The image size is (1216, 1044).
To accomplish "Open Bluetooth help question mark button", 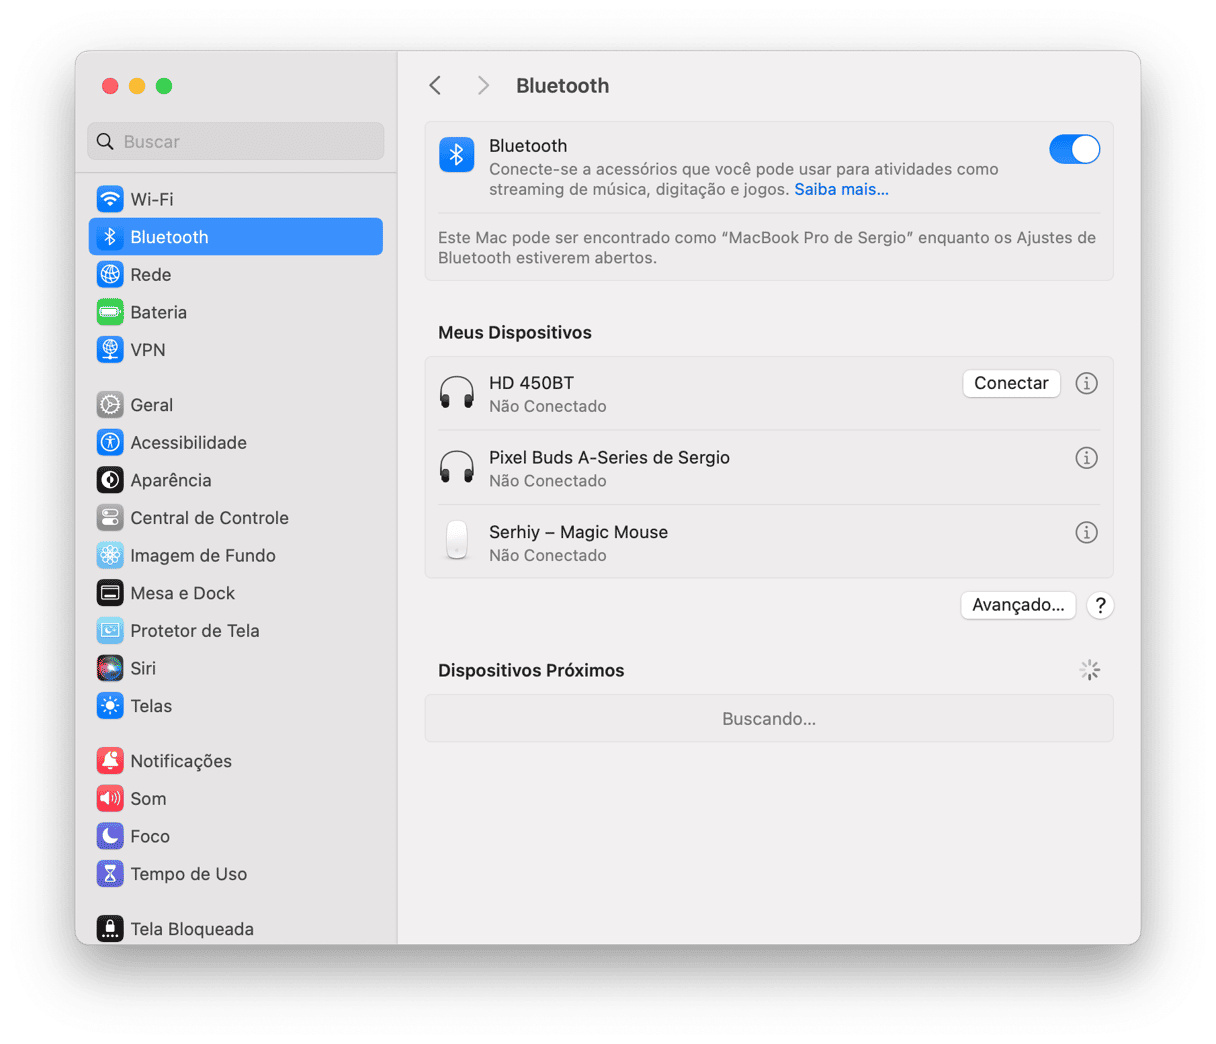I will (x=1100, y=605).
